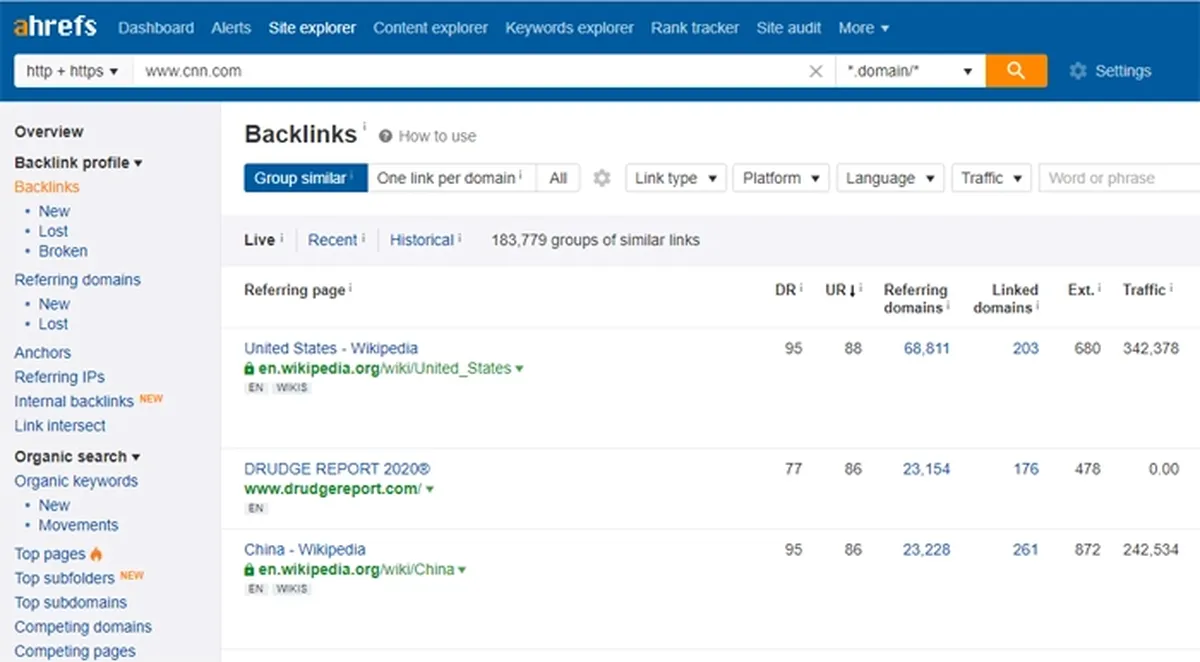The image size is (1200, 662).
Task: Open Competing domains in the sidebar
Action: point(83,627)
